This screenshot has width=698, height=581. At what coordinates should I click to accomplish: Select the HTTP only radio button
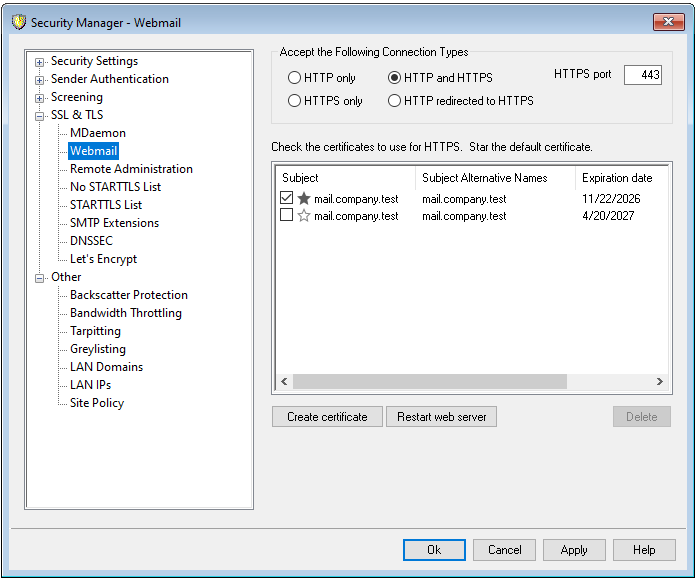294,78
